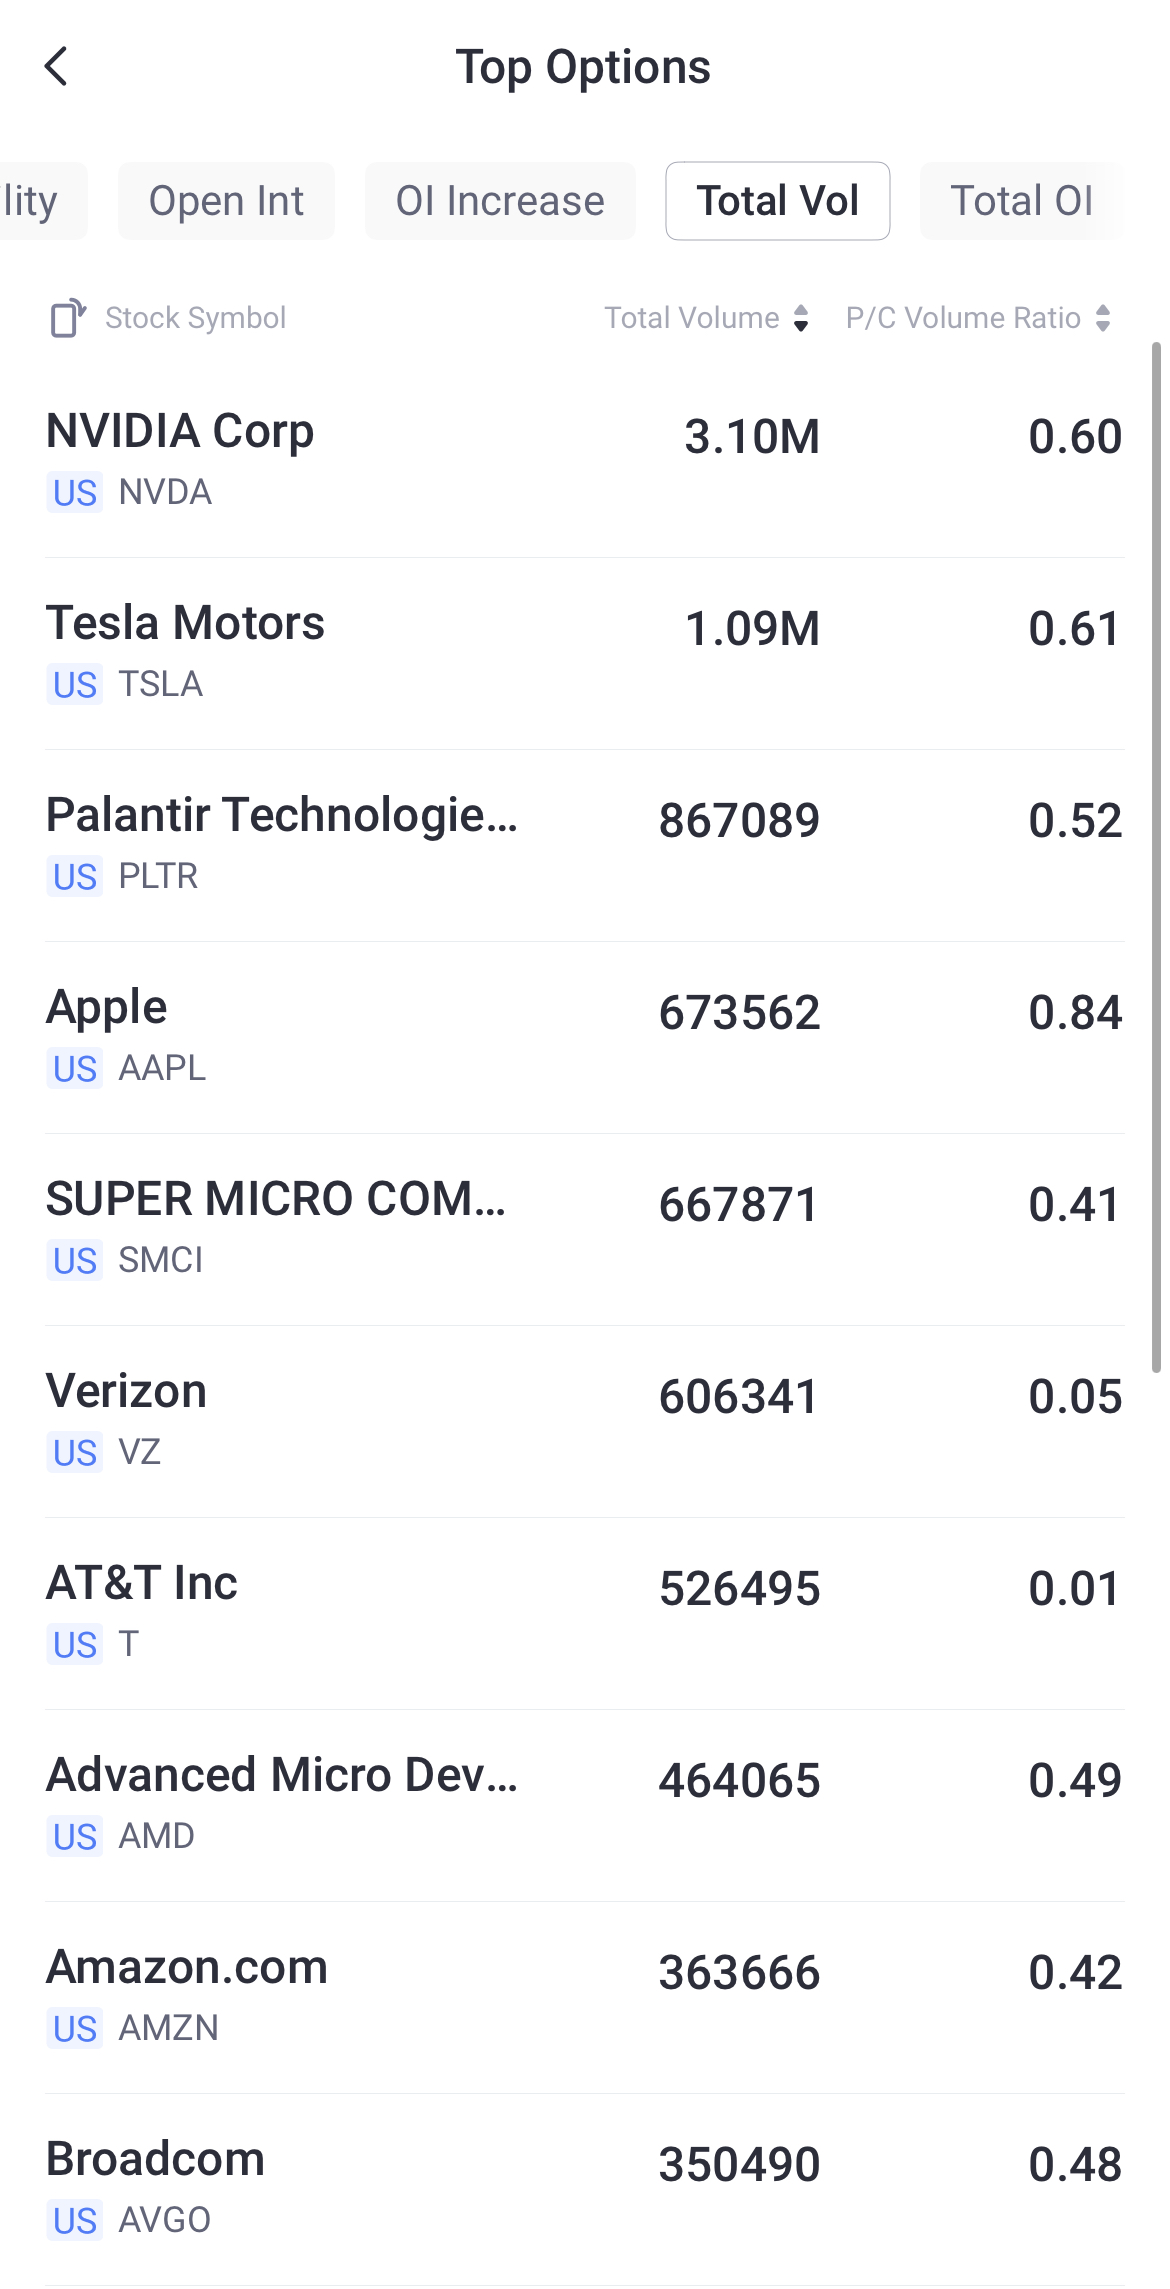This screenshot has height=2289, width=1170.
Task: Sort by Total Volume arrows
Action: coord(800,318)
